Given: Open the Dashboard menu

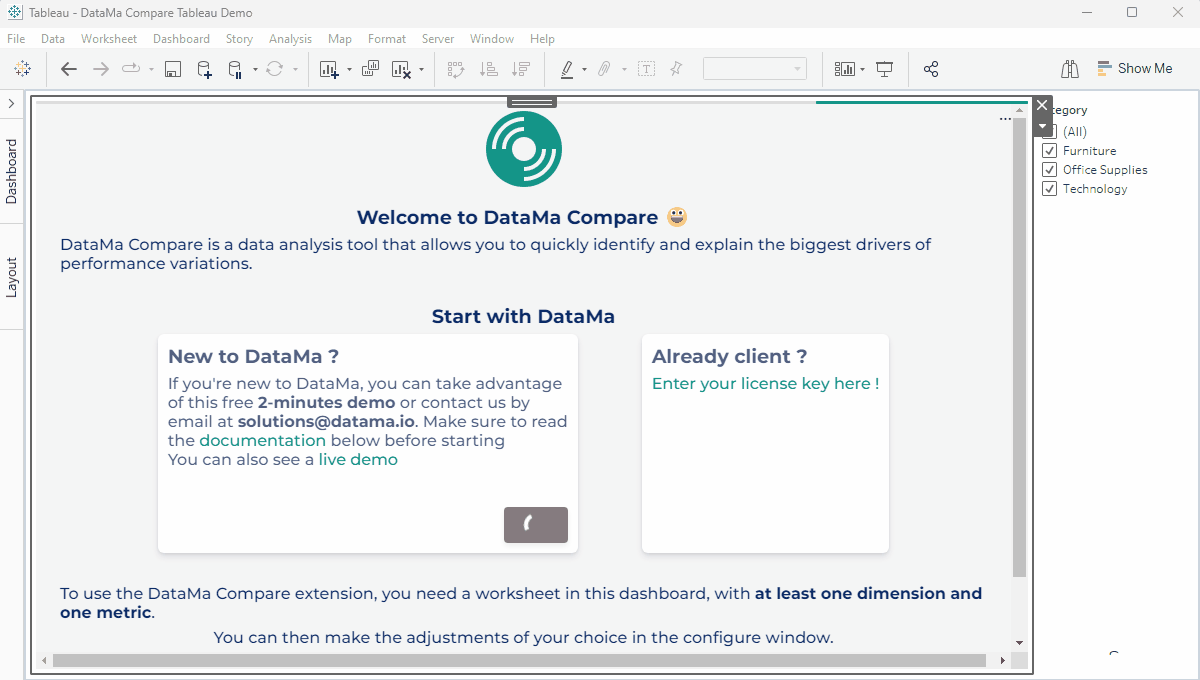Looking at the screenshot, I should 181,39.
